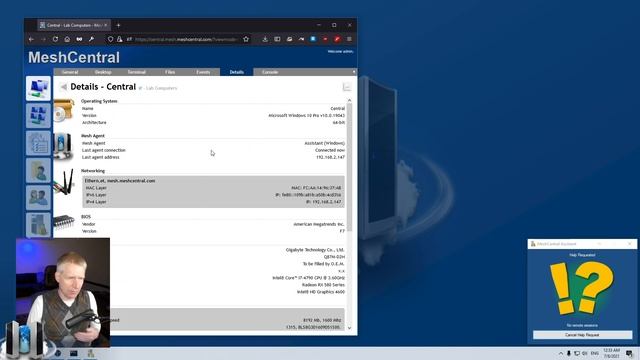Expand the arrow at end of tab bar

(x=354, y=72)
